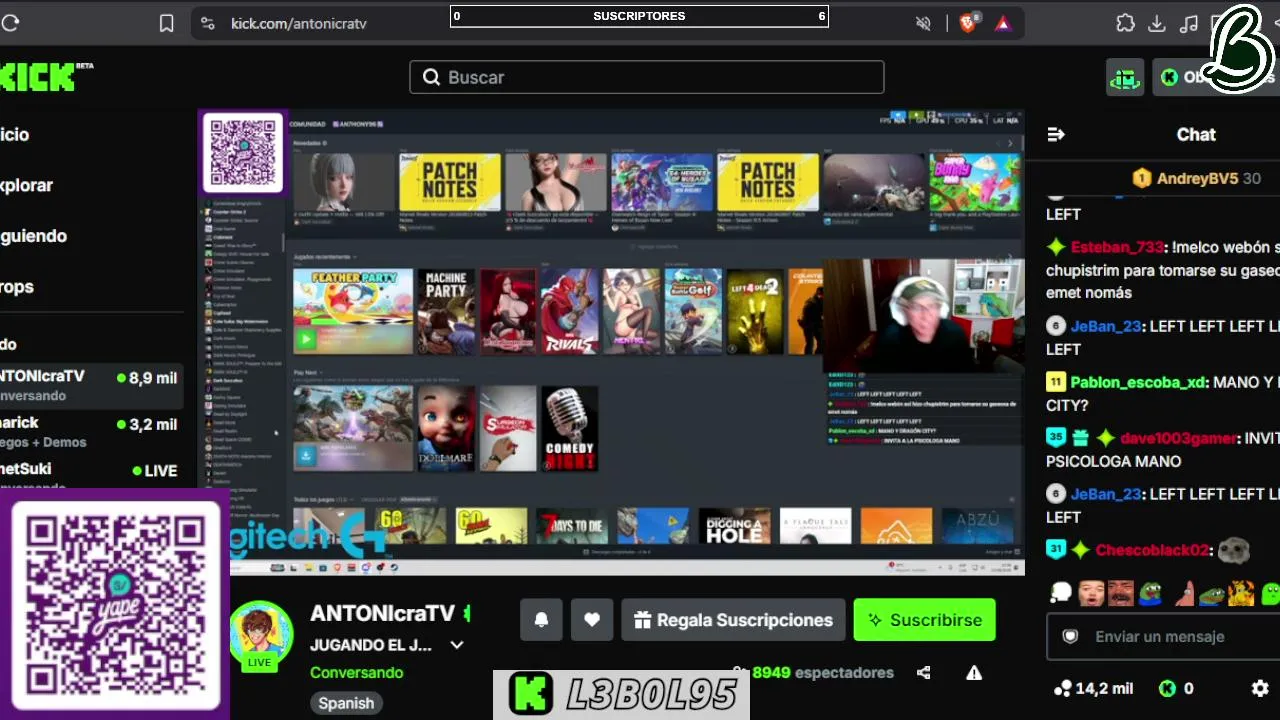Open Esteban_733's chat username

tap(1117, 247)
